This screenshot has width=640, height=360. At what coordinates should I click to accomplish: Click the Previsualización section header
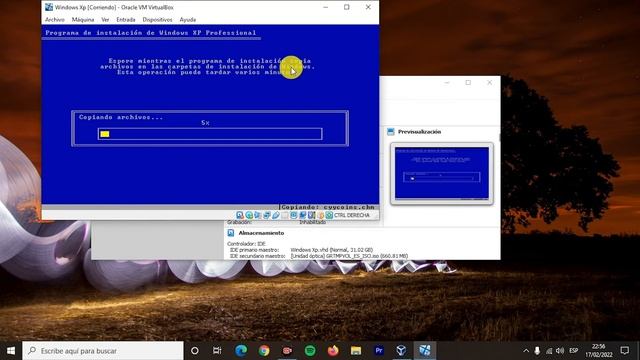tap(420, 131)
